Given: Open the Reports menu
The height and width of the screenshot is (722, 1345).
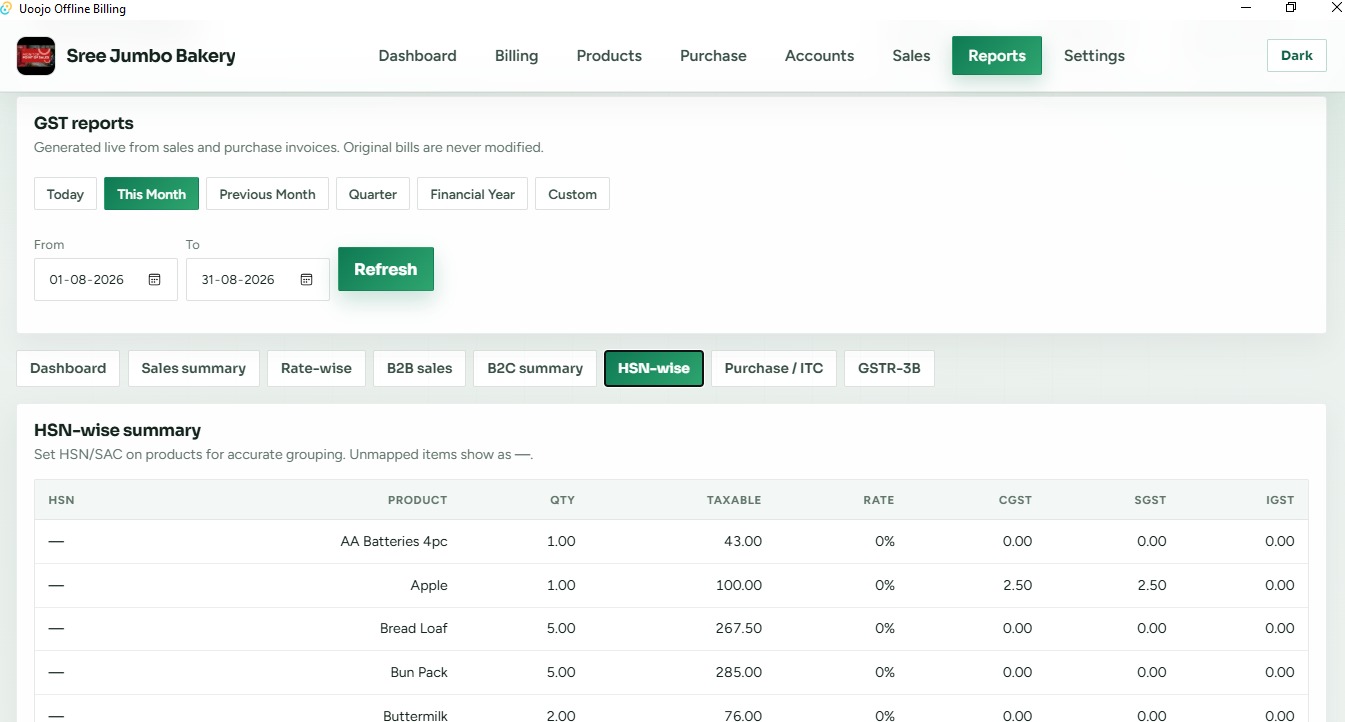Looking at the screenshot, I should click(997, 56).
